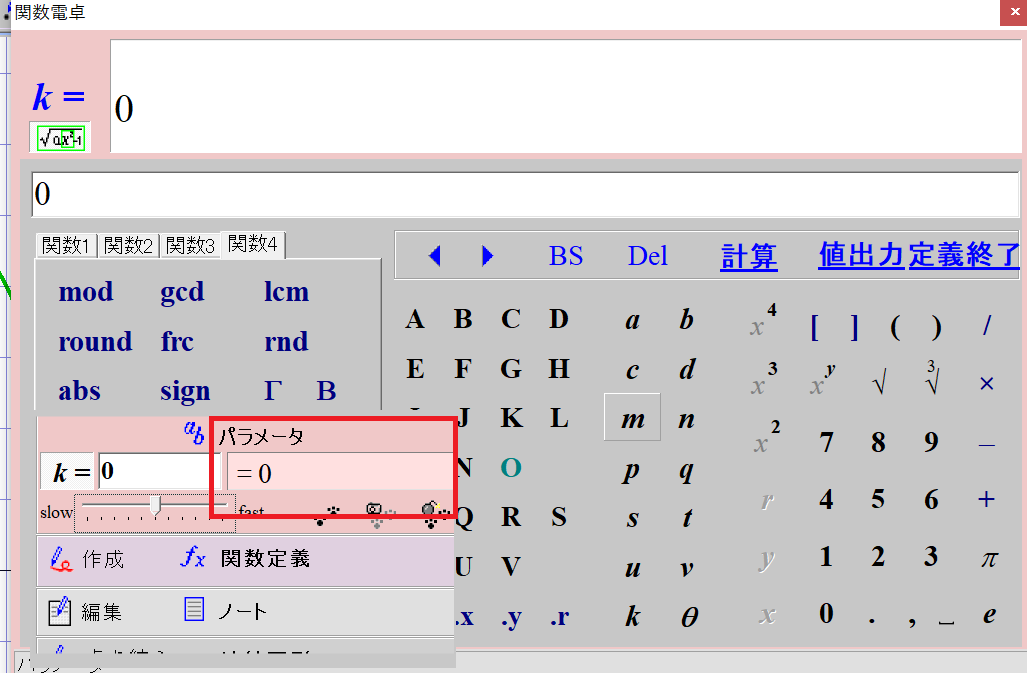Move cursor right with the right arrow

[487, 256]
